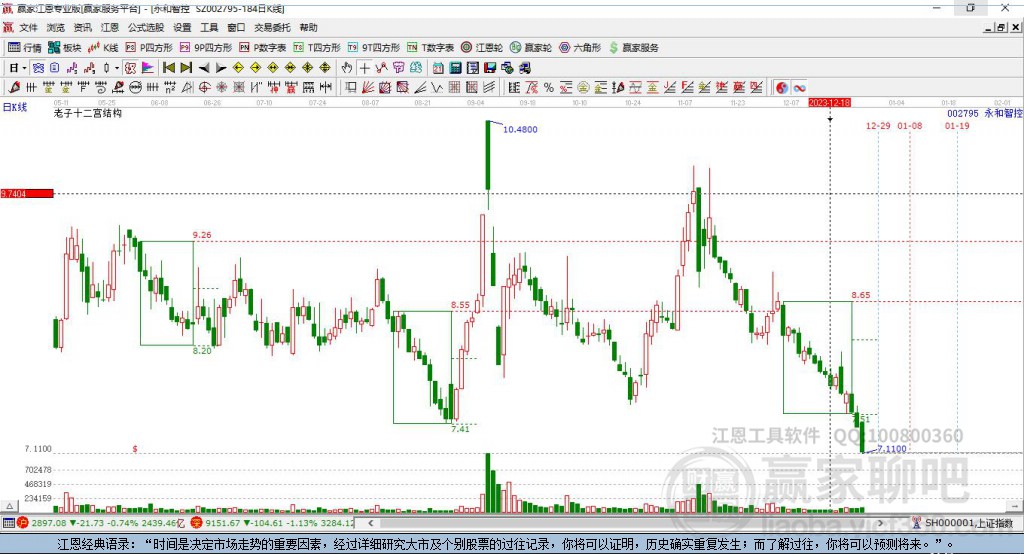This screenshot has width=1024, height=554.
Task: Open the 工具 menu
Action: click(x=209, y=27)
